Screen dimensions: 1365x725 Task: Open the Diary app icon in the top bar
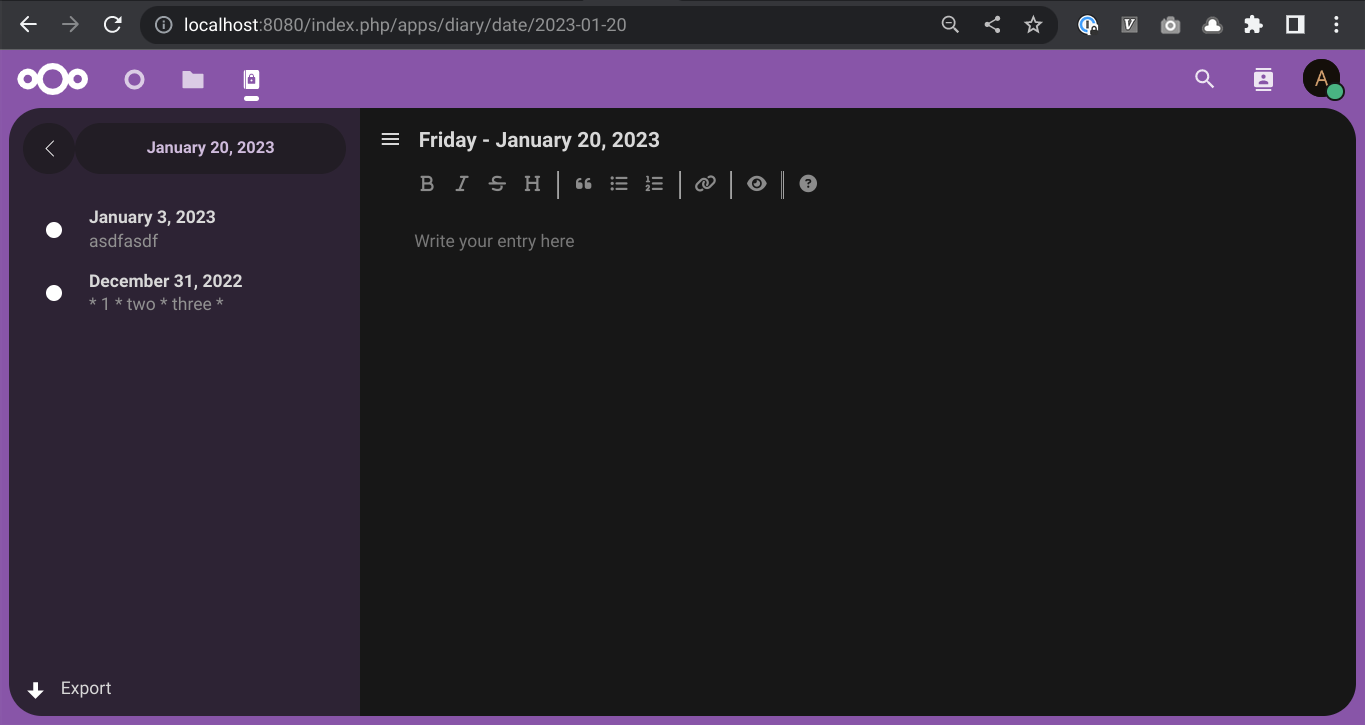coord(251,79)
